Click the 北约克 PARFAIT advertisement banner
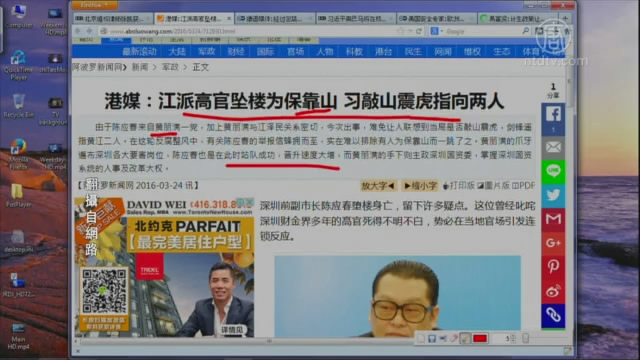Screen dimensions: 640x360 164,267
